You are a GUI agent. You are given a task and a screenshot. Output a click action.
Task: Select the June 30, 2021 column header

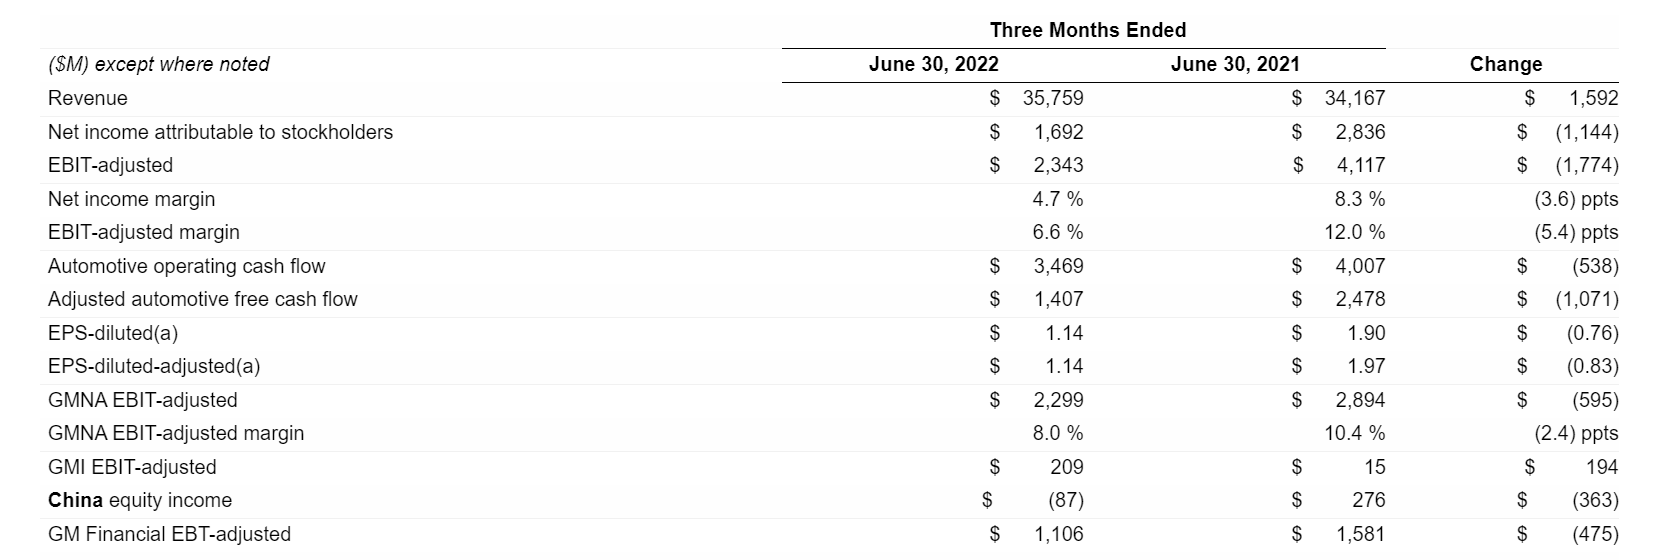tap(1235, 64)
